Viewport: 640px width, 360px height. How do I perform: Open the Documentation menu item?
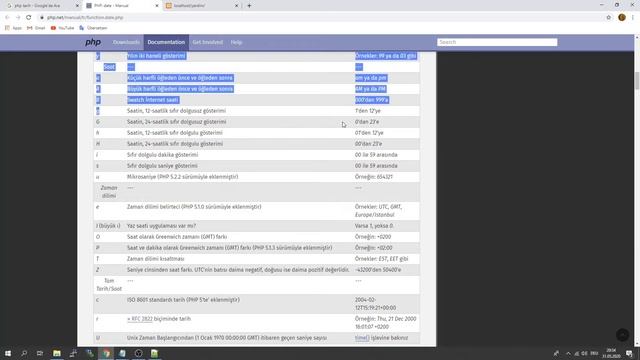166,42
